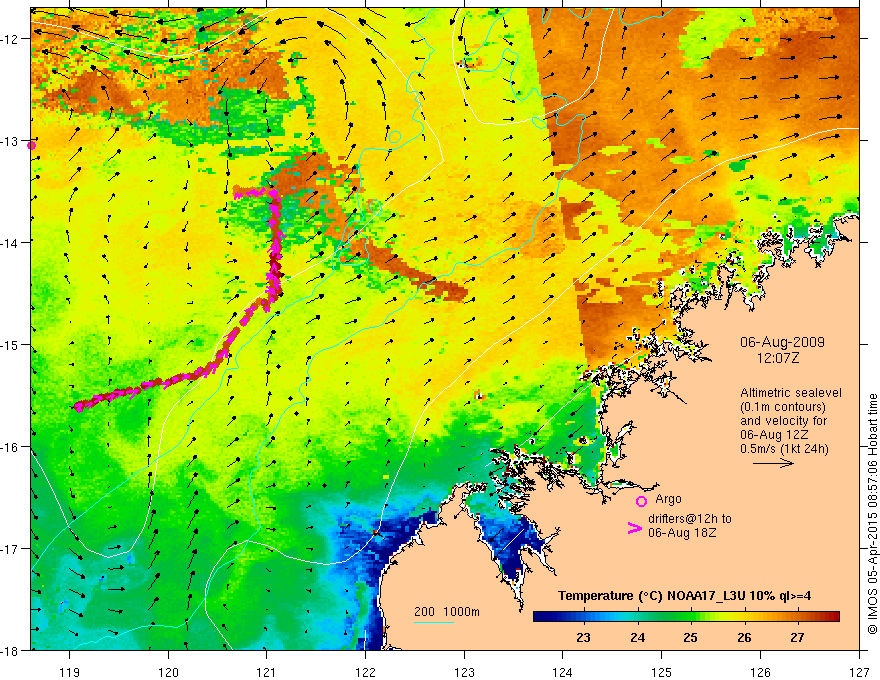The image size is (880, 680).
Task: Click the 0.5m/s velocity scale arrow
Action: [773, 463]
